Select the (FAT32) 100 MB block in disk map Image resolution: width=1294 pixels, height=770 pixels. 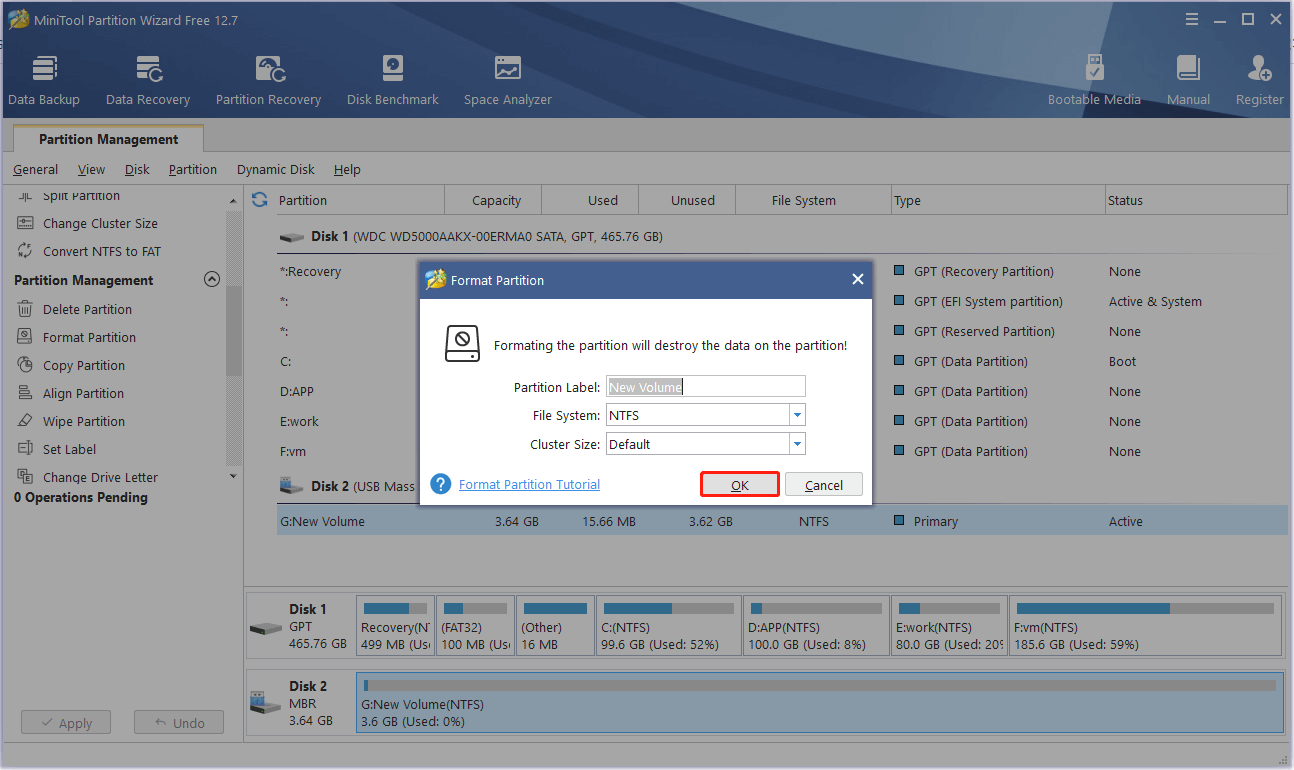click(475, 626)
